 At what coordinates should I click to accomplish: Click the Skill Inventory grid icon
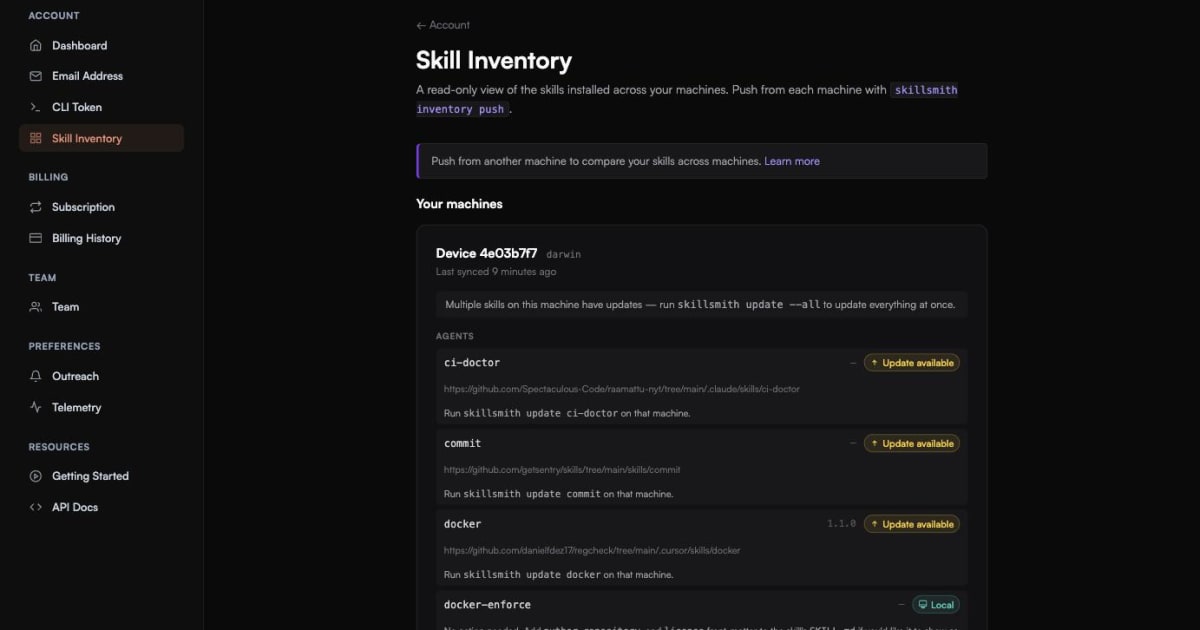(x=36, y=138)
